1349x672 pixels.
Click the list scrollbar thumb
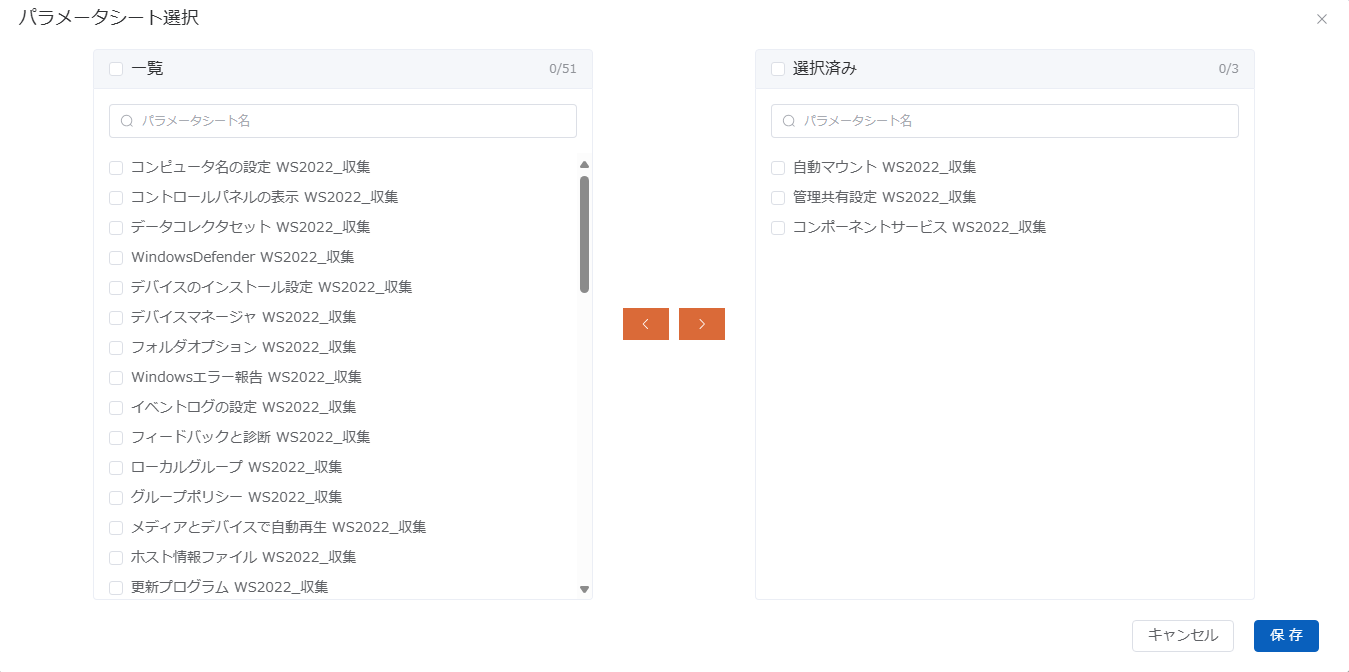[x=584, y=235]
